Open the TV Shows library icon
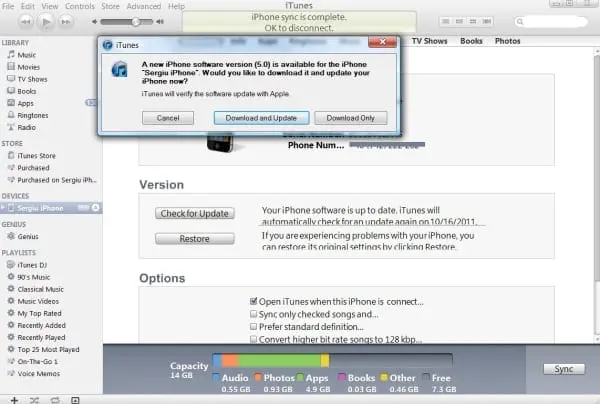Screen dimensions: 600x404 pyautogui.click(x=11, y=79)
